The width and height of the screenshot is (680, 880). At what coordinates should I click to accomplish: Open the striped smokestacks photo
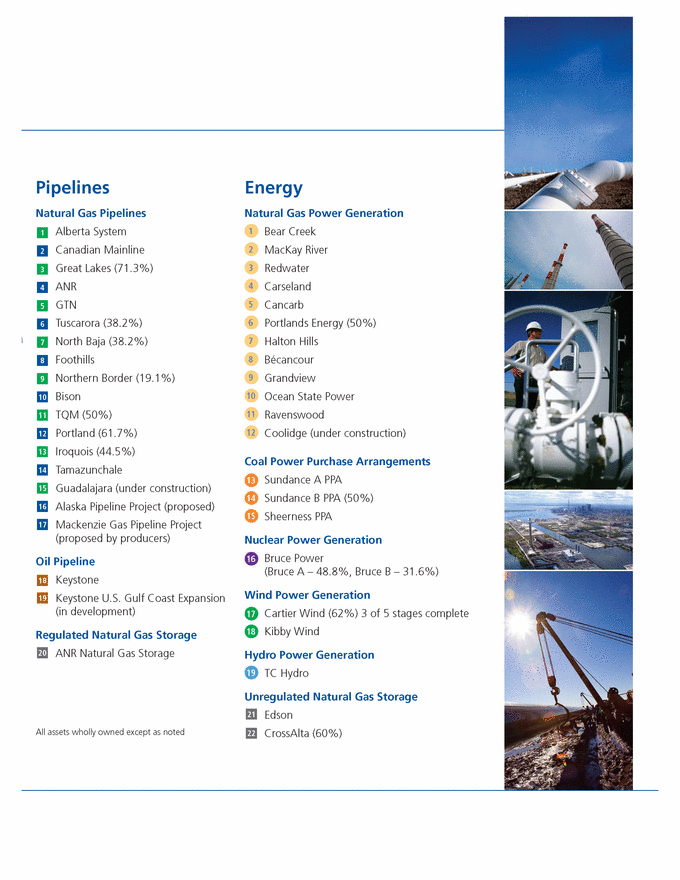[568, 250]
